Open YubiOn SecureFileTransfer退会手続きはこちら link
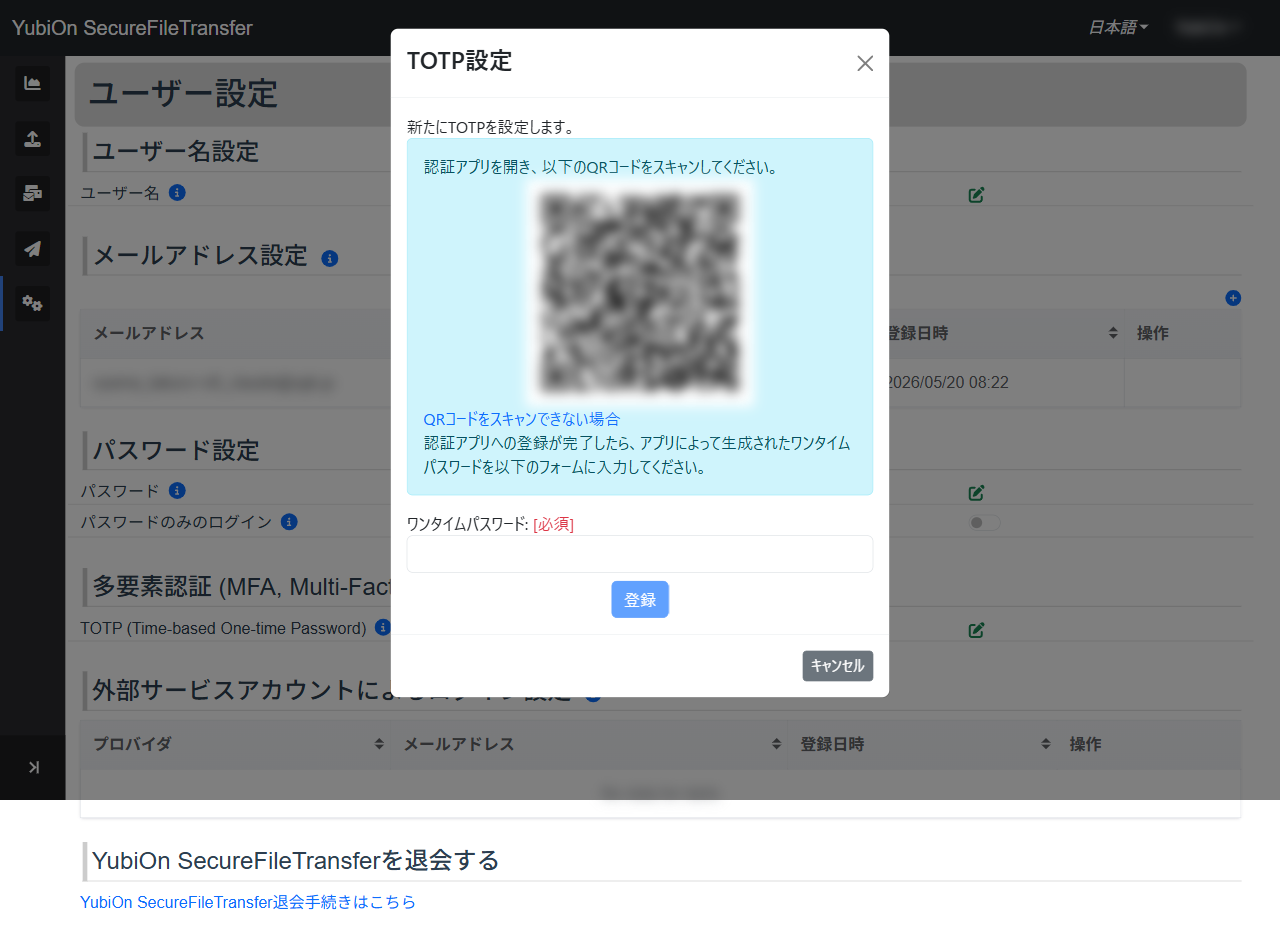The height and width of the screenshot is (931, 1280). [x=248, y=902]
